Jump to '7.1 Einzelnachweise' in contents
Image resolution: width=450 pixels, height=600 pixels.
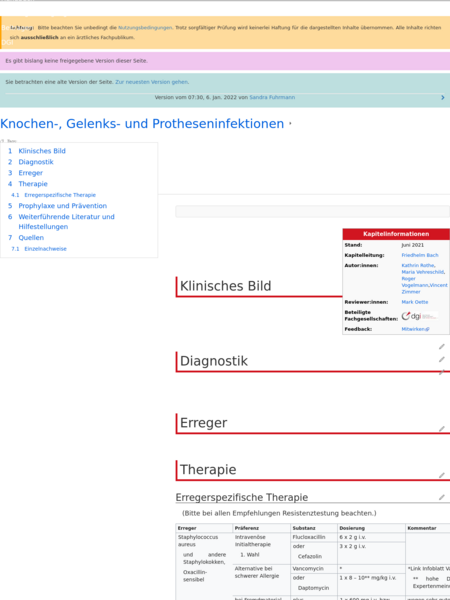point(39,249)
